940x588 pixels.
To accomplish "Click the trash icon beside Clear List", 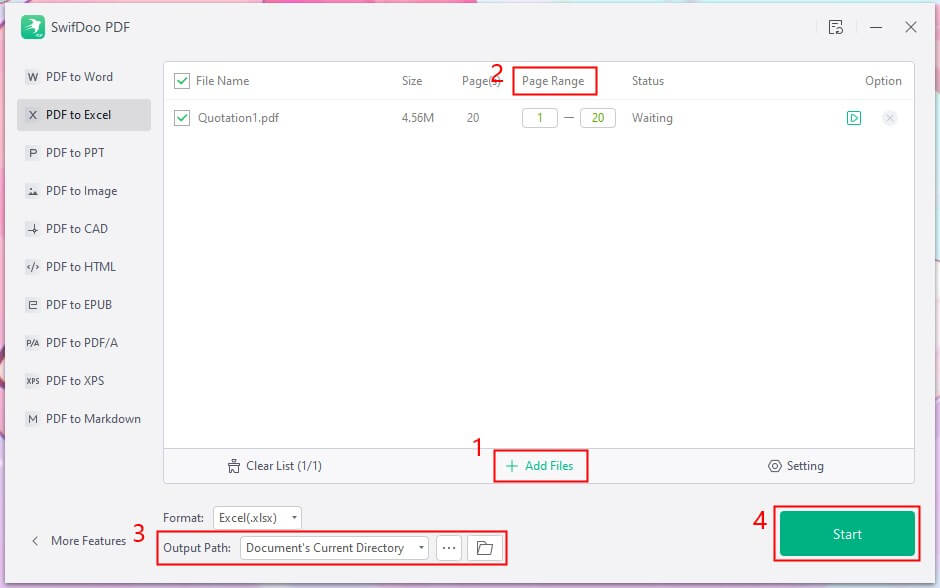I will coord(234,466).
